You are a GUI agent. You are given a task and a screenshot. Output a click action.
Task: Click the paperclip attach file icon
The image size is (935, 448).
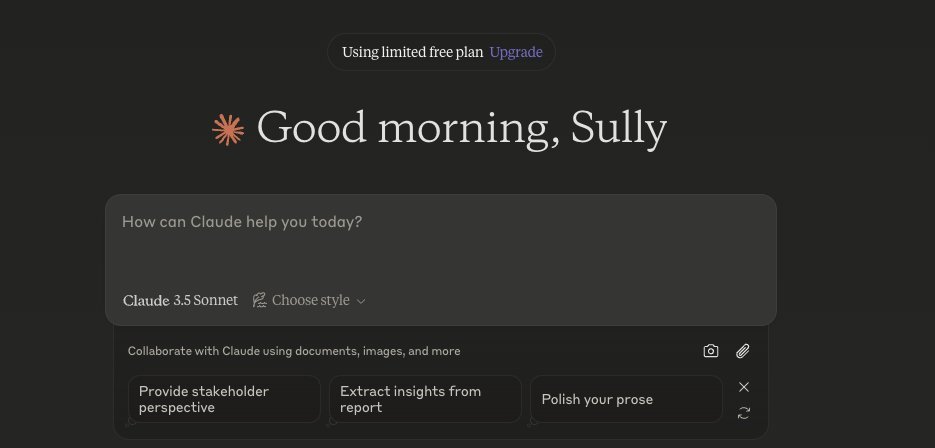[x=743, y=351]
